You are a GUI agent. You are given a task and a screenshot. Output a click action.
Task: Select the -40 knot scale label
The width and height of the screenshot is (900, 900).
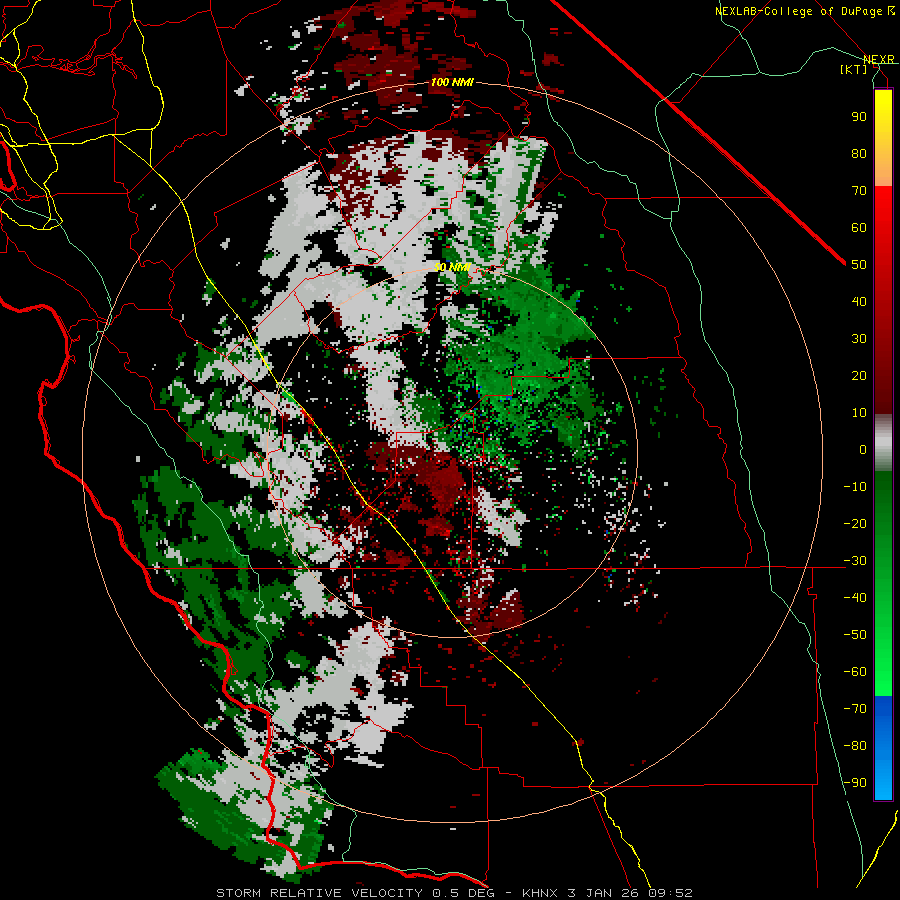[x=855, y=598]
